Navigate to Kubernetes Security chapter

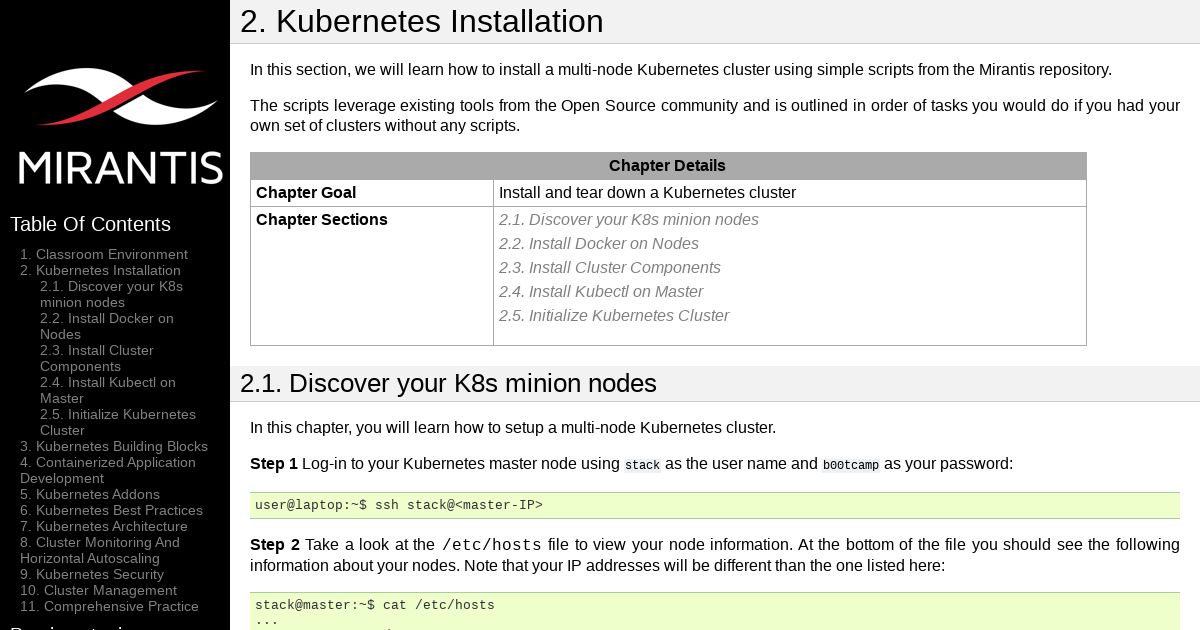tap(99, 574)
